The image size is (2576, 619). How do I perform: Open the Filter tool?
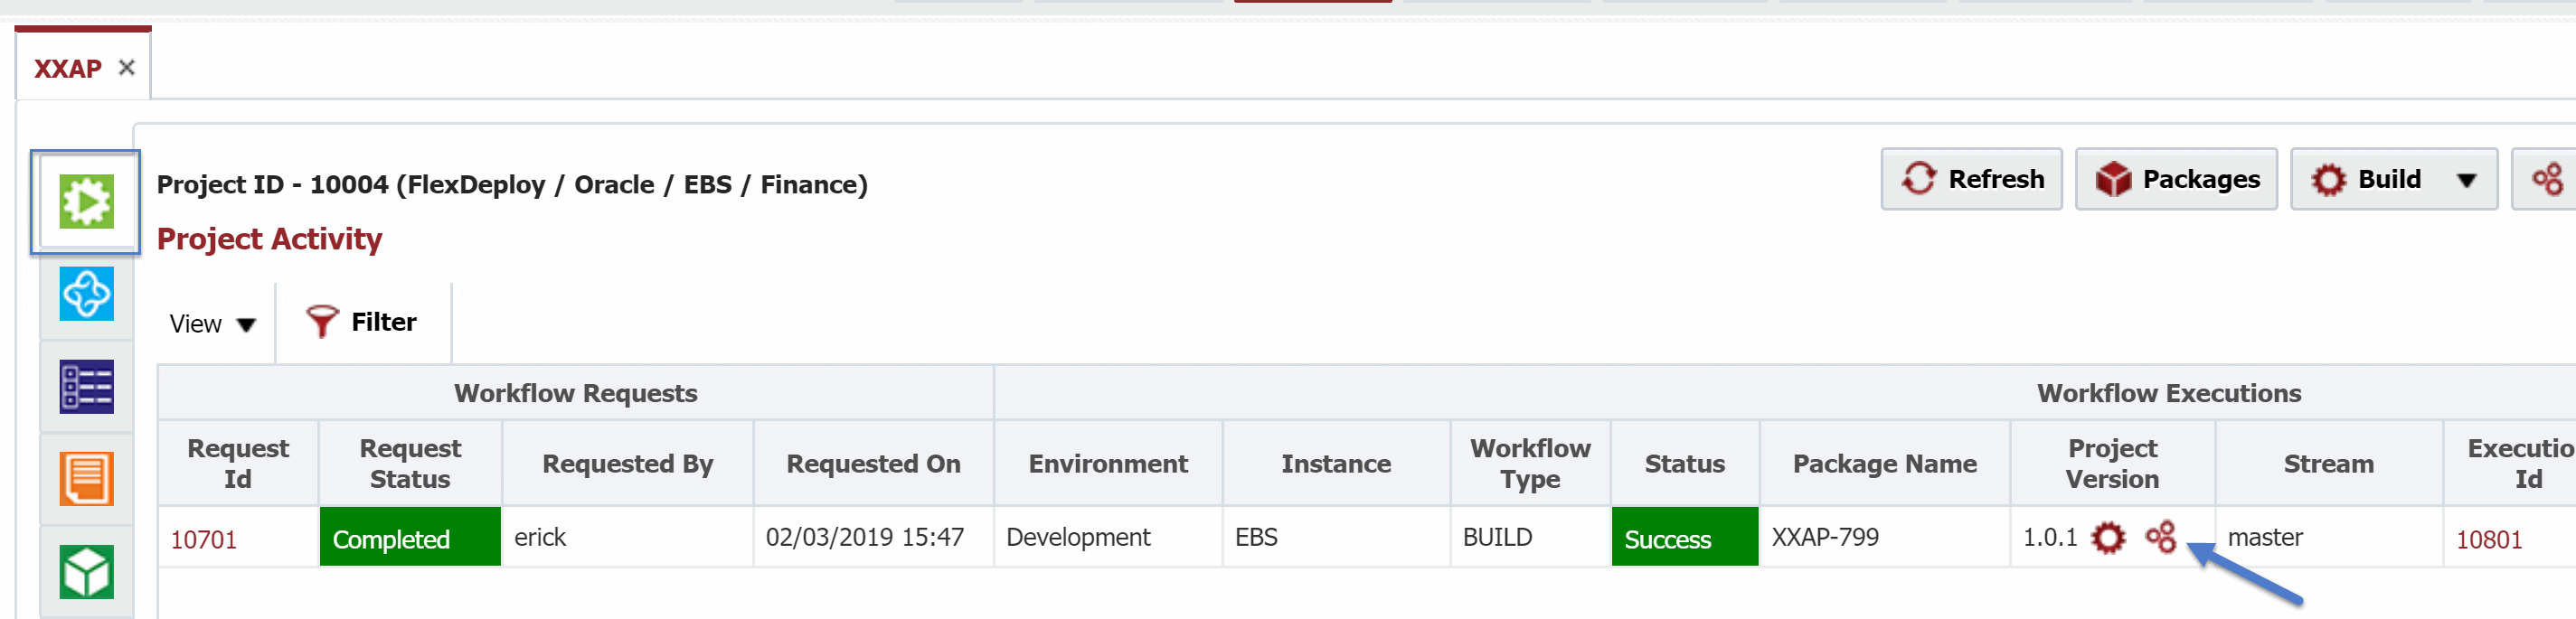[x=362, y=322]
